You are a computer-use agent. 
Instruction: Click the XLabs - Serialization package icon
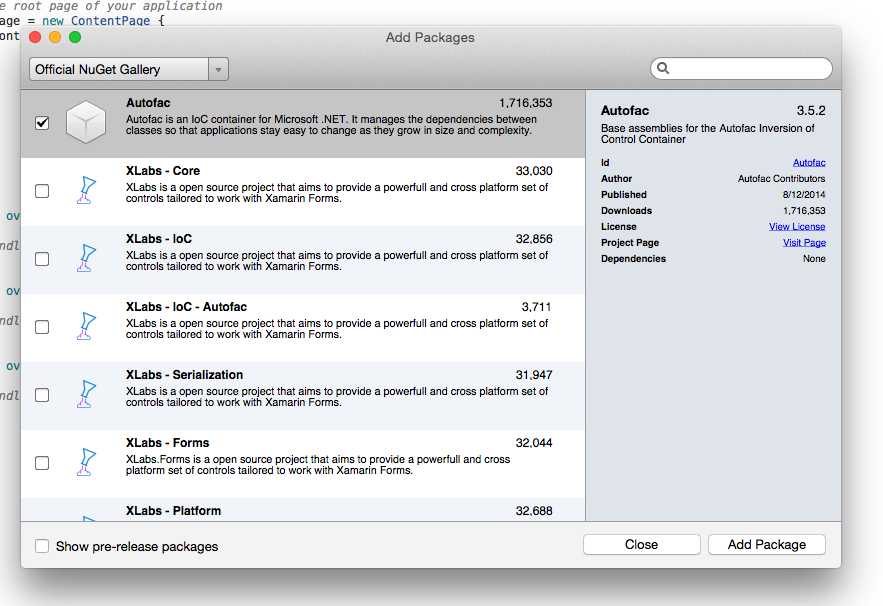point(86,394)
